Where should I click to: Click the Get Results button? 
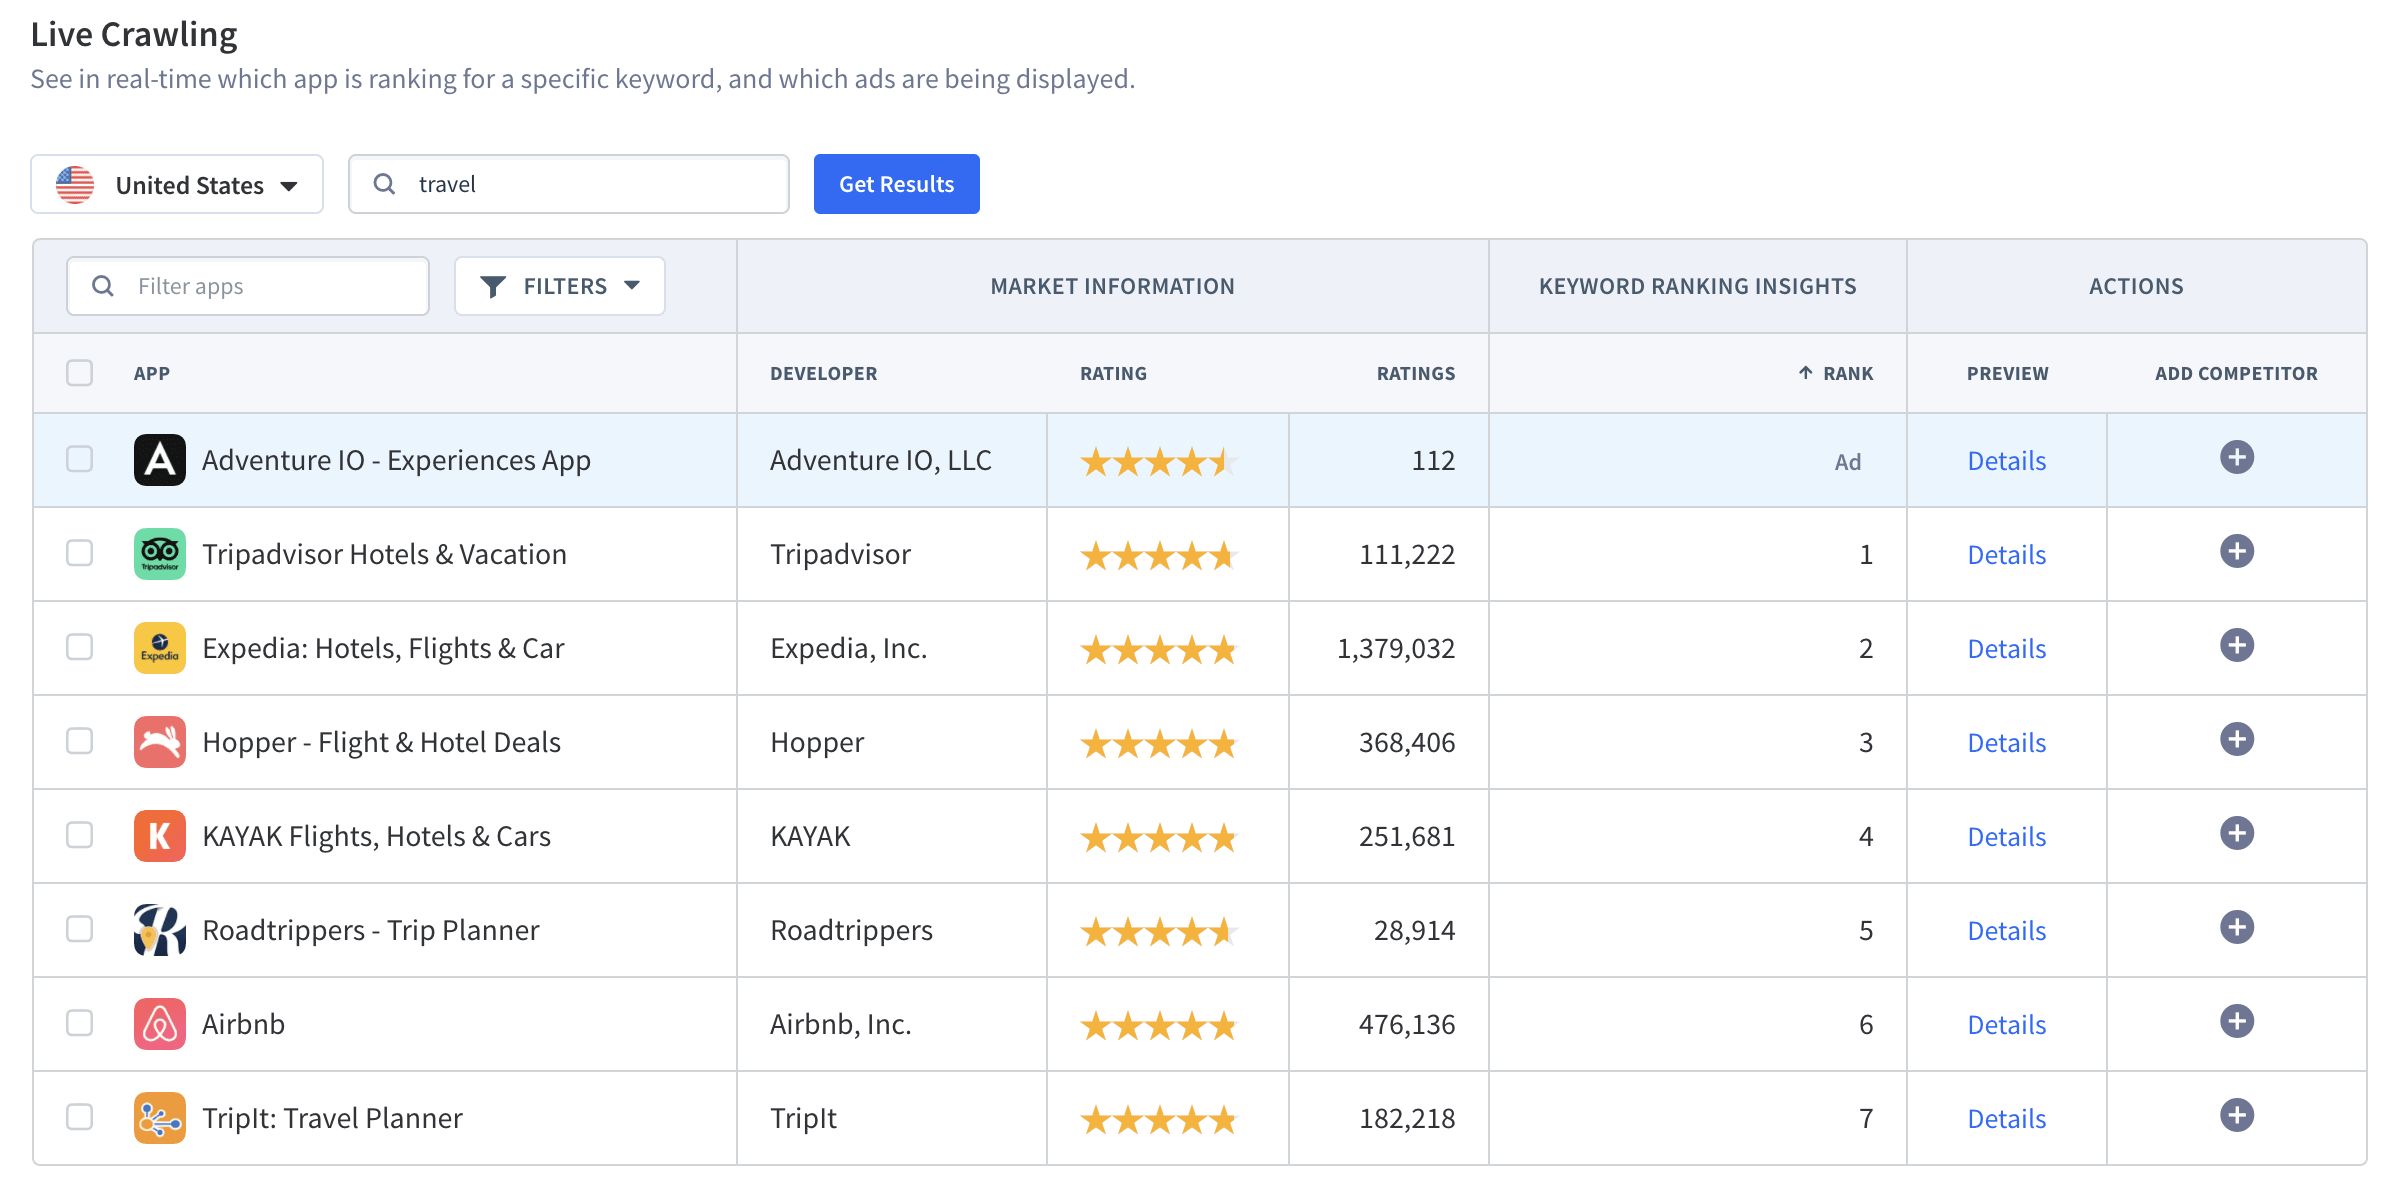tap(897, 184)
